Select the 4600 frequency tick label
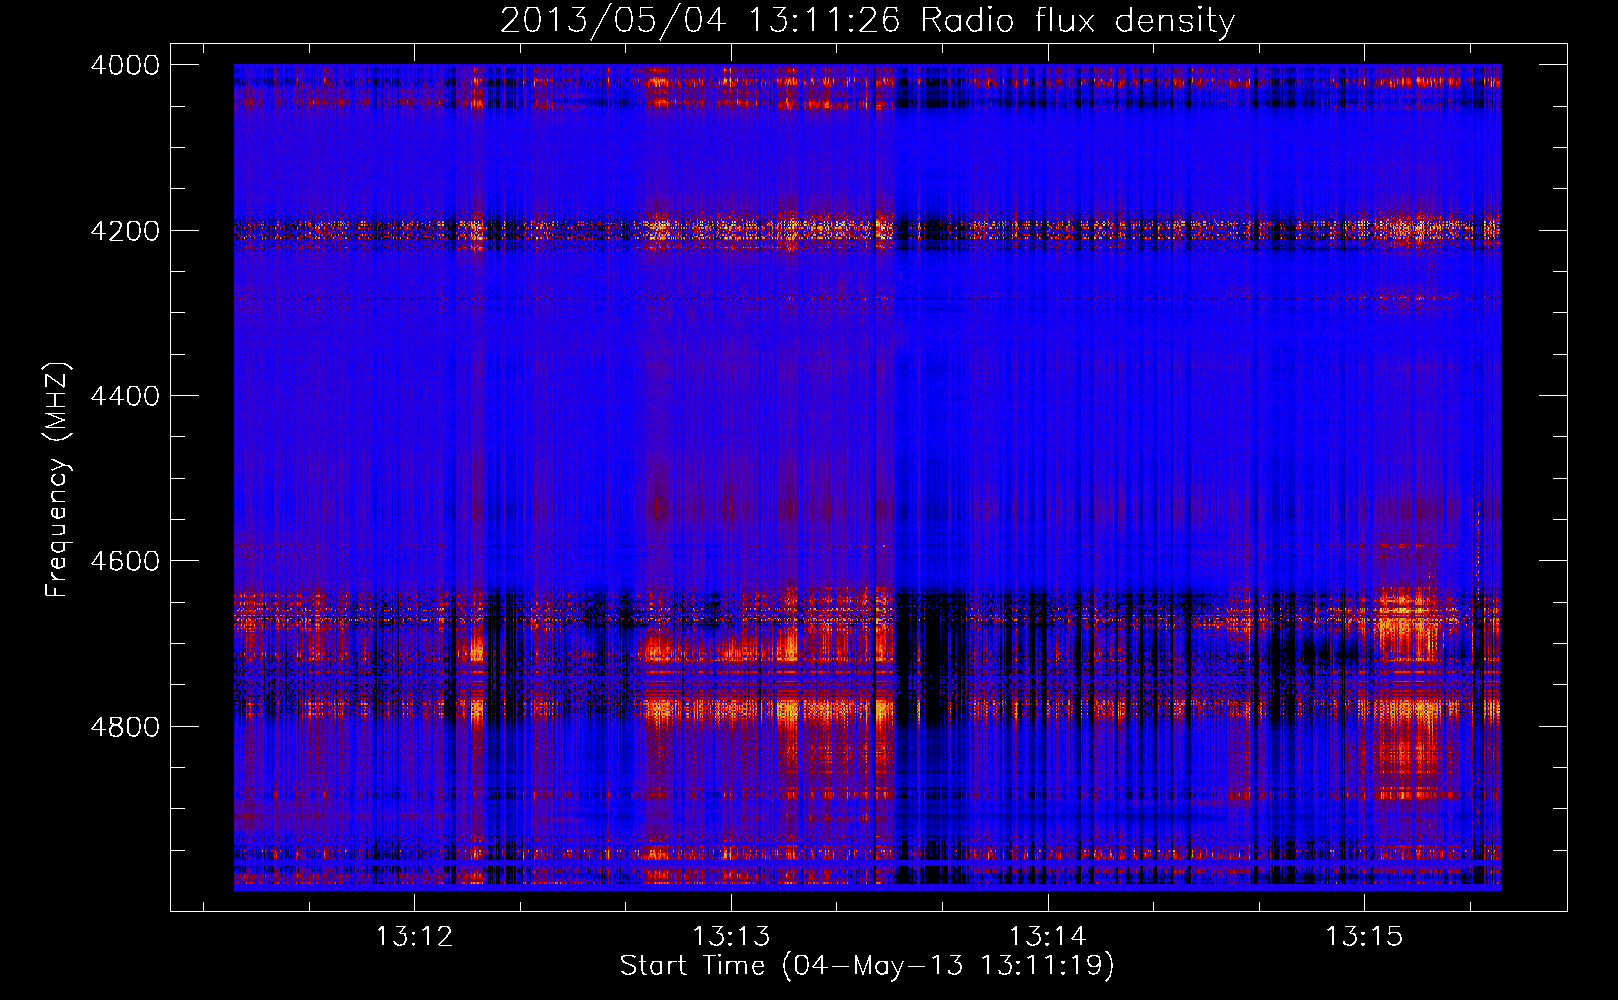1618x1000 pixels. pyautogui.click(x=125, y=561)
